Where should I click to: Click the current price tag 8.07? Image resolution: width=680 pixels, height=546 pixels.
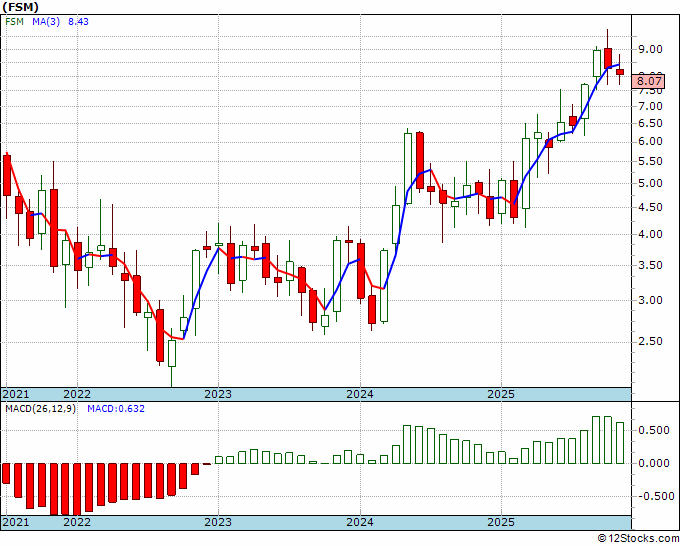point(649,81)
